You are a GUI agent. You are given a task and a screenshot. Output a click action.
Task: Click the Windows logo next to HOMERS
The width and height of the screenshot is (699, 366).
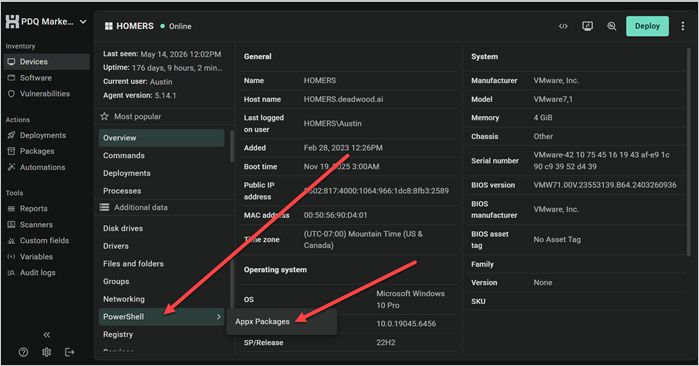108,26
